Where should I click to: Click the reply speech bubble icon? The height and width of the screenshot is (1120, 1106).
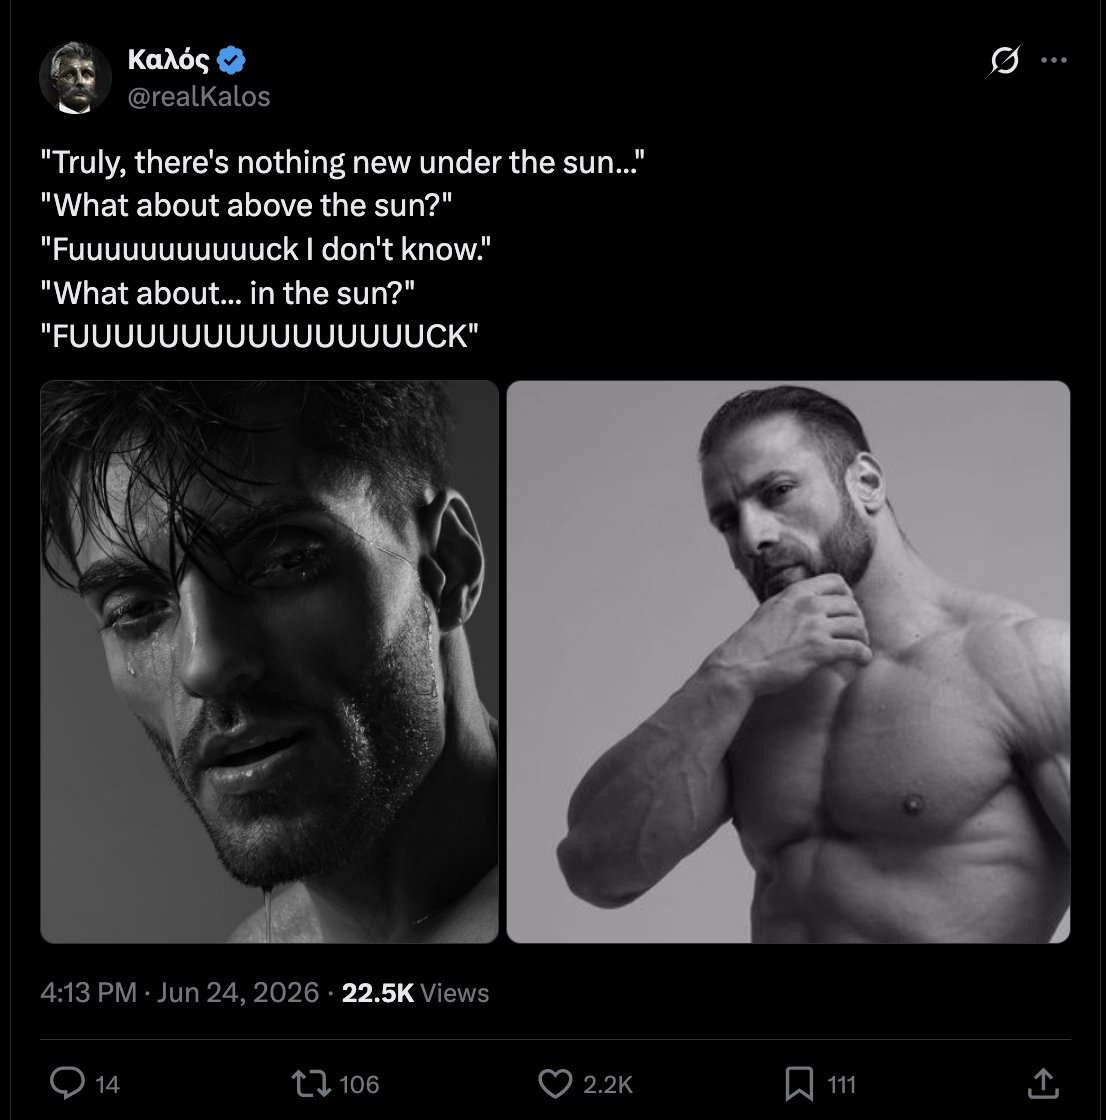click(x=67, y=1083)
